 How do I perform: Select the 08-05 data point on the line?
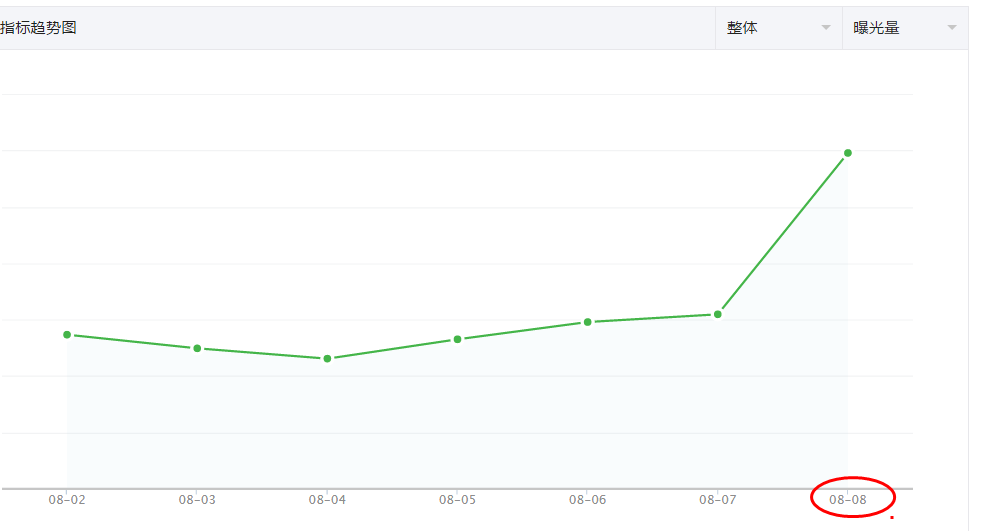tap(457, 339)
